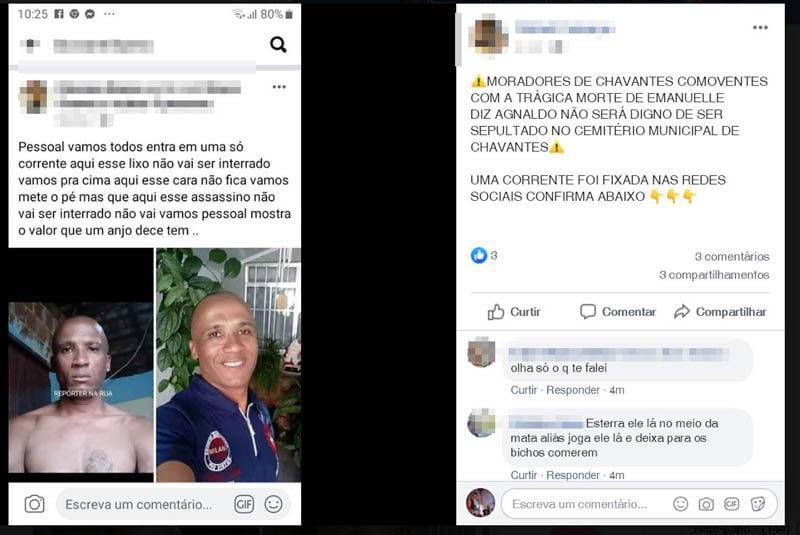Open the 3 comentários link

[x=732, y=257]
